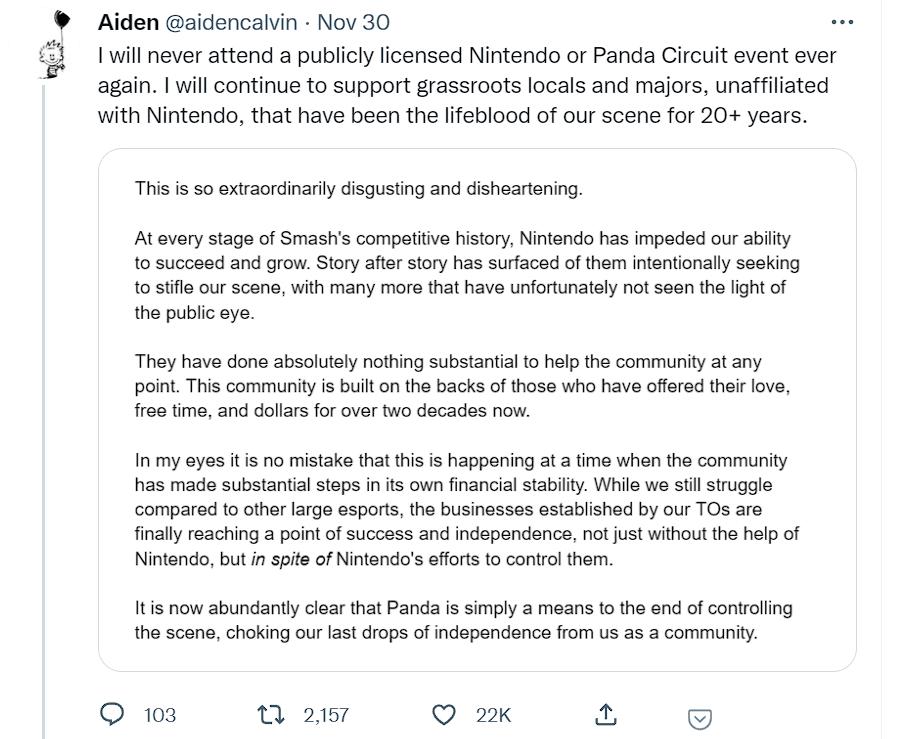Visit the @aidencalvin handle link
The height and width of the screenshot is (739, 904).
pyautogui.click(x=231, y=22)
